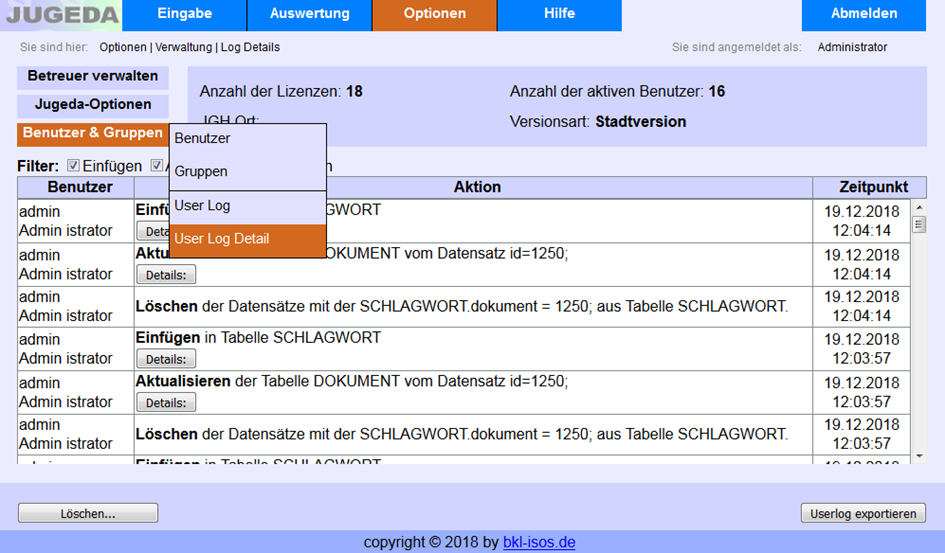The image size is (945, 553).
Task: Expand the Benutzer & Gruppen menu
Action: 93,133
